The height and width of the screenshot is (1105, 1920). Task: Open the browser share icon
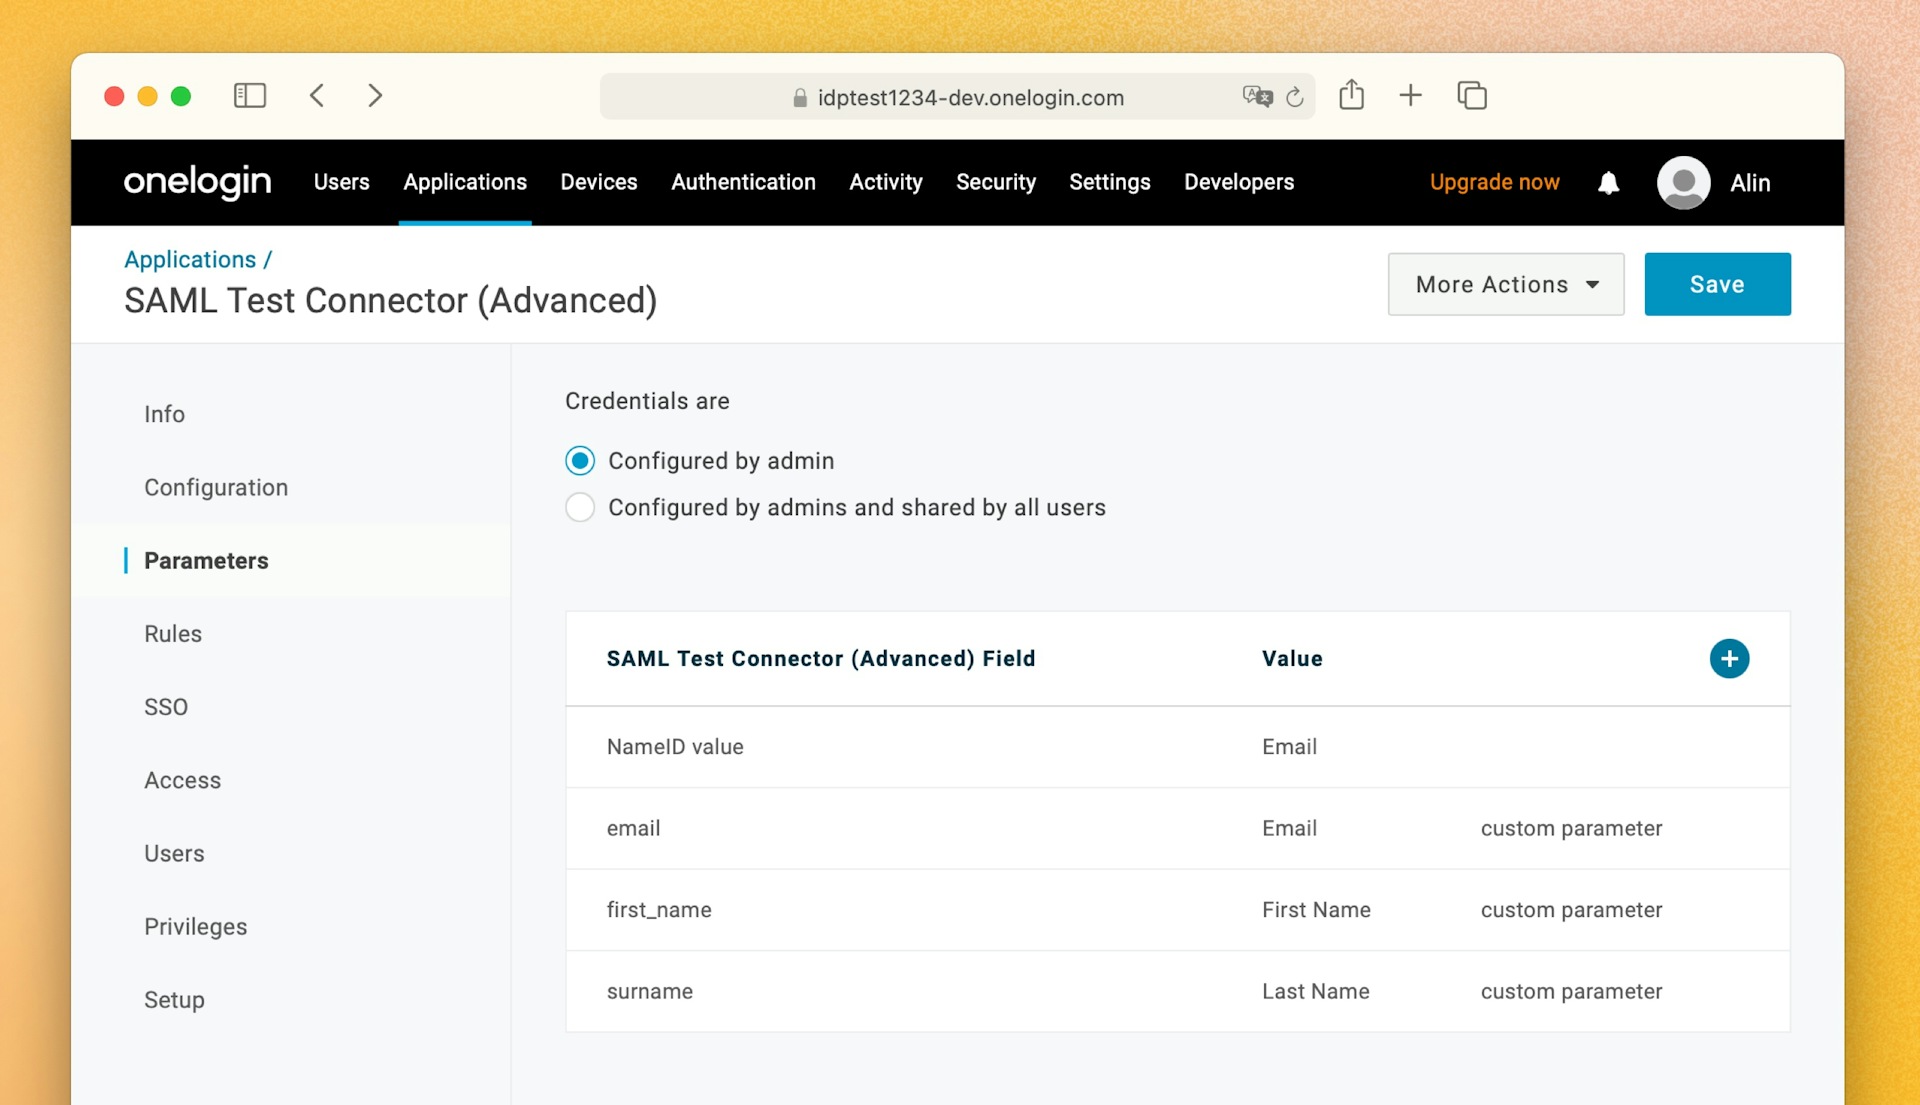(1352, 95)
